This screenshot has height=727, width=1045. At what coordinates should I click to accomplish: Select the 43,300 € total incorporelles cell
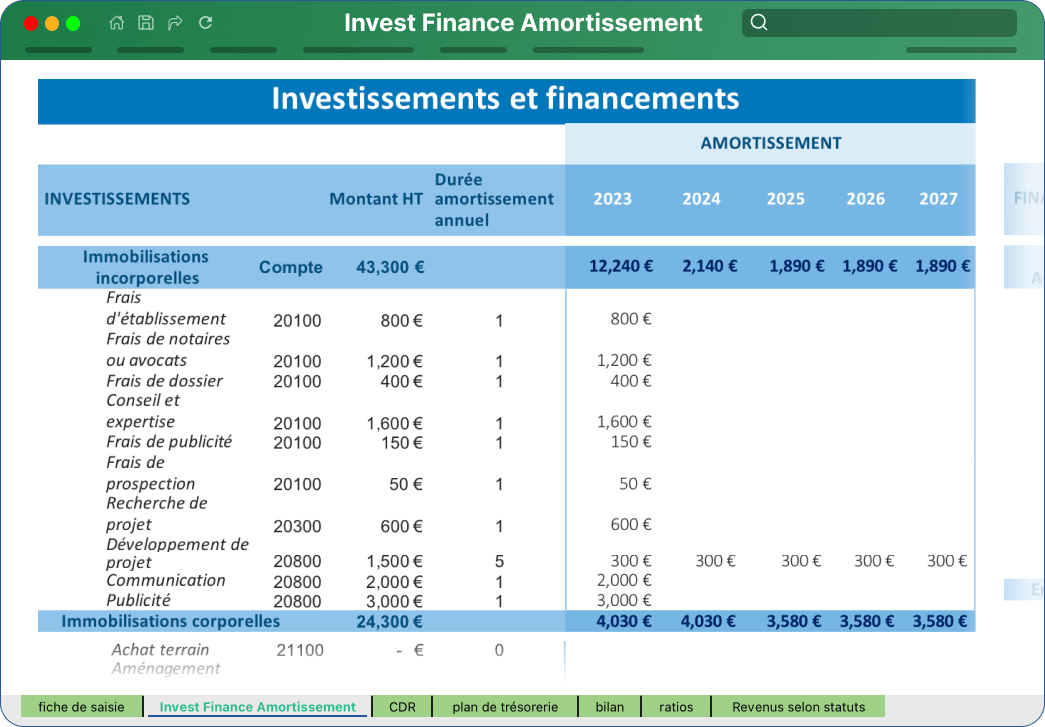point(390,267)
